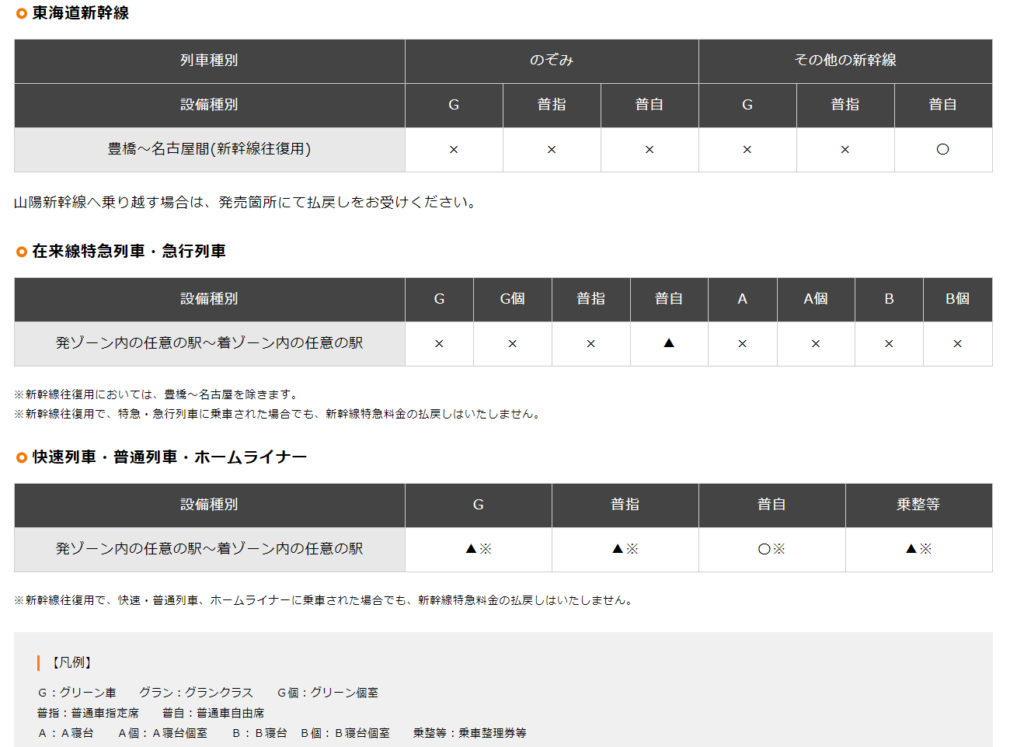The image size is (1024, 747).
Task: Click the ○ symbol under その他の新幹線 普自 column
Action: [942, 149]
